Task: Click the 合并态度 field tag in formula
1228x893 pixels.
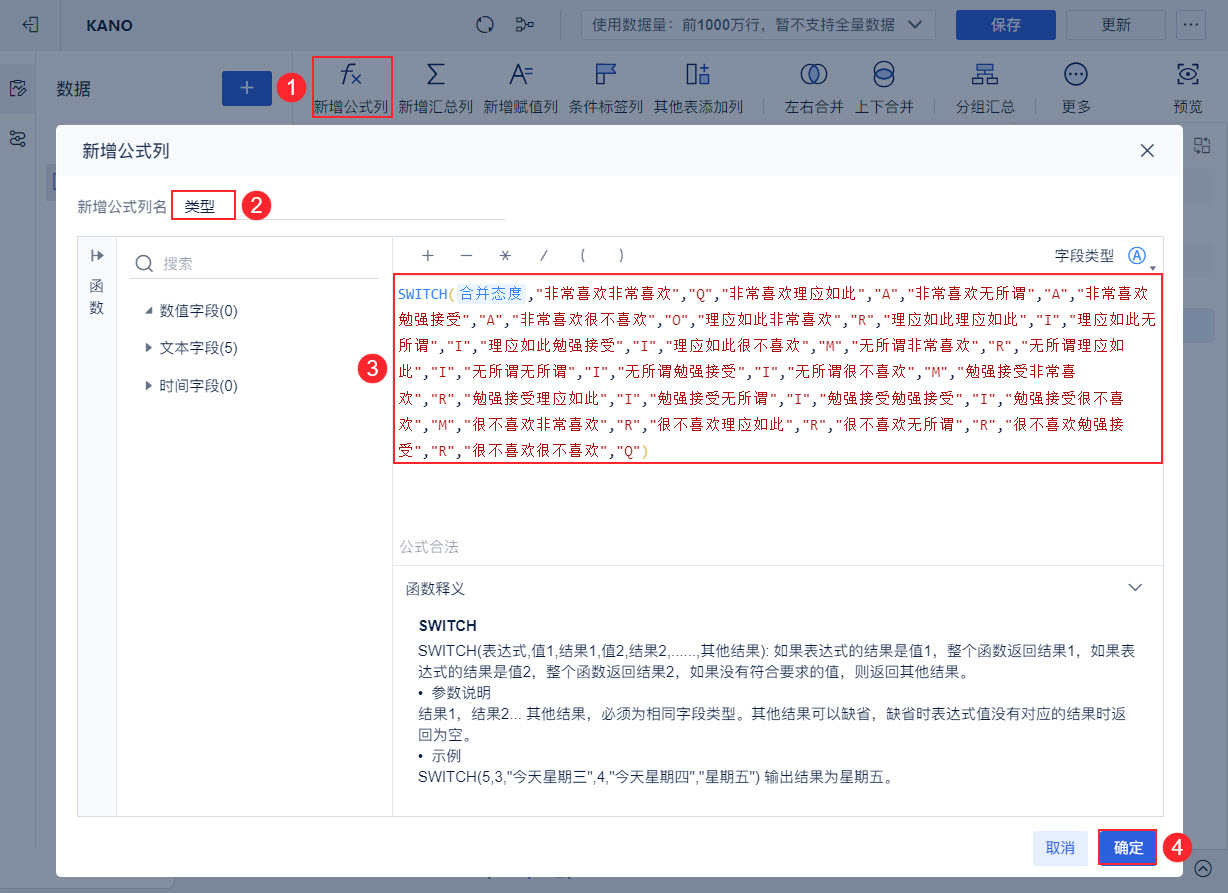Action: click(x=491, y=294)
